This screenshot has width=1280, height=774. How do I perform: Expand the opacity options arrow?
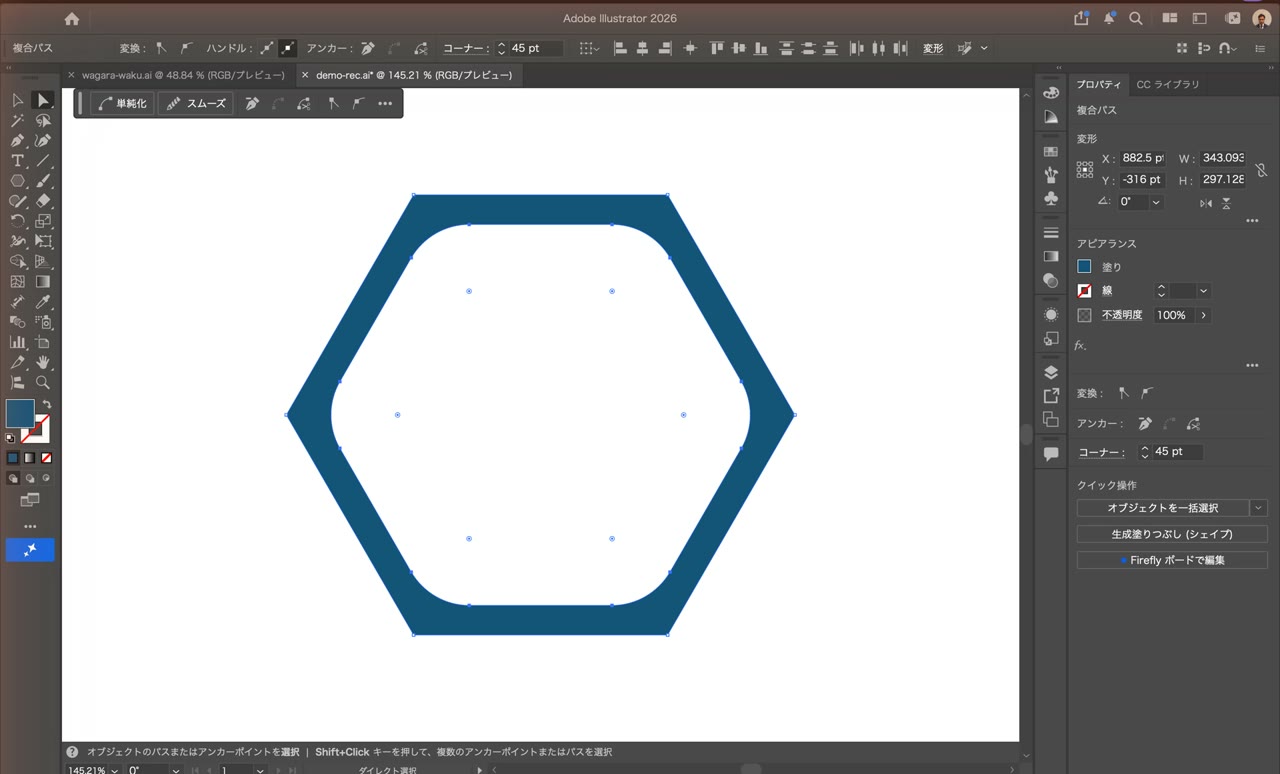pos(1203,315)
